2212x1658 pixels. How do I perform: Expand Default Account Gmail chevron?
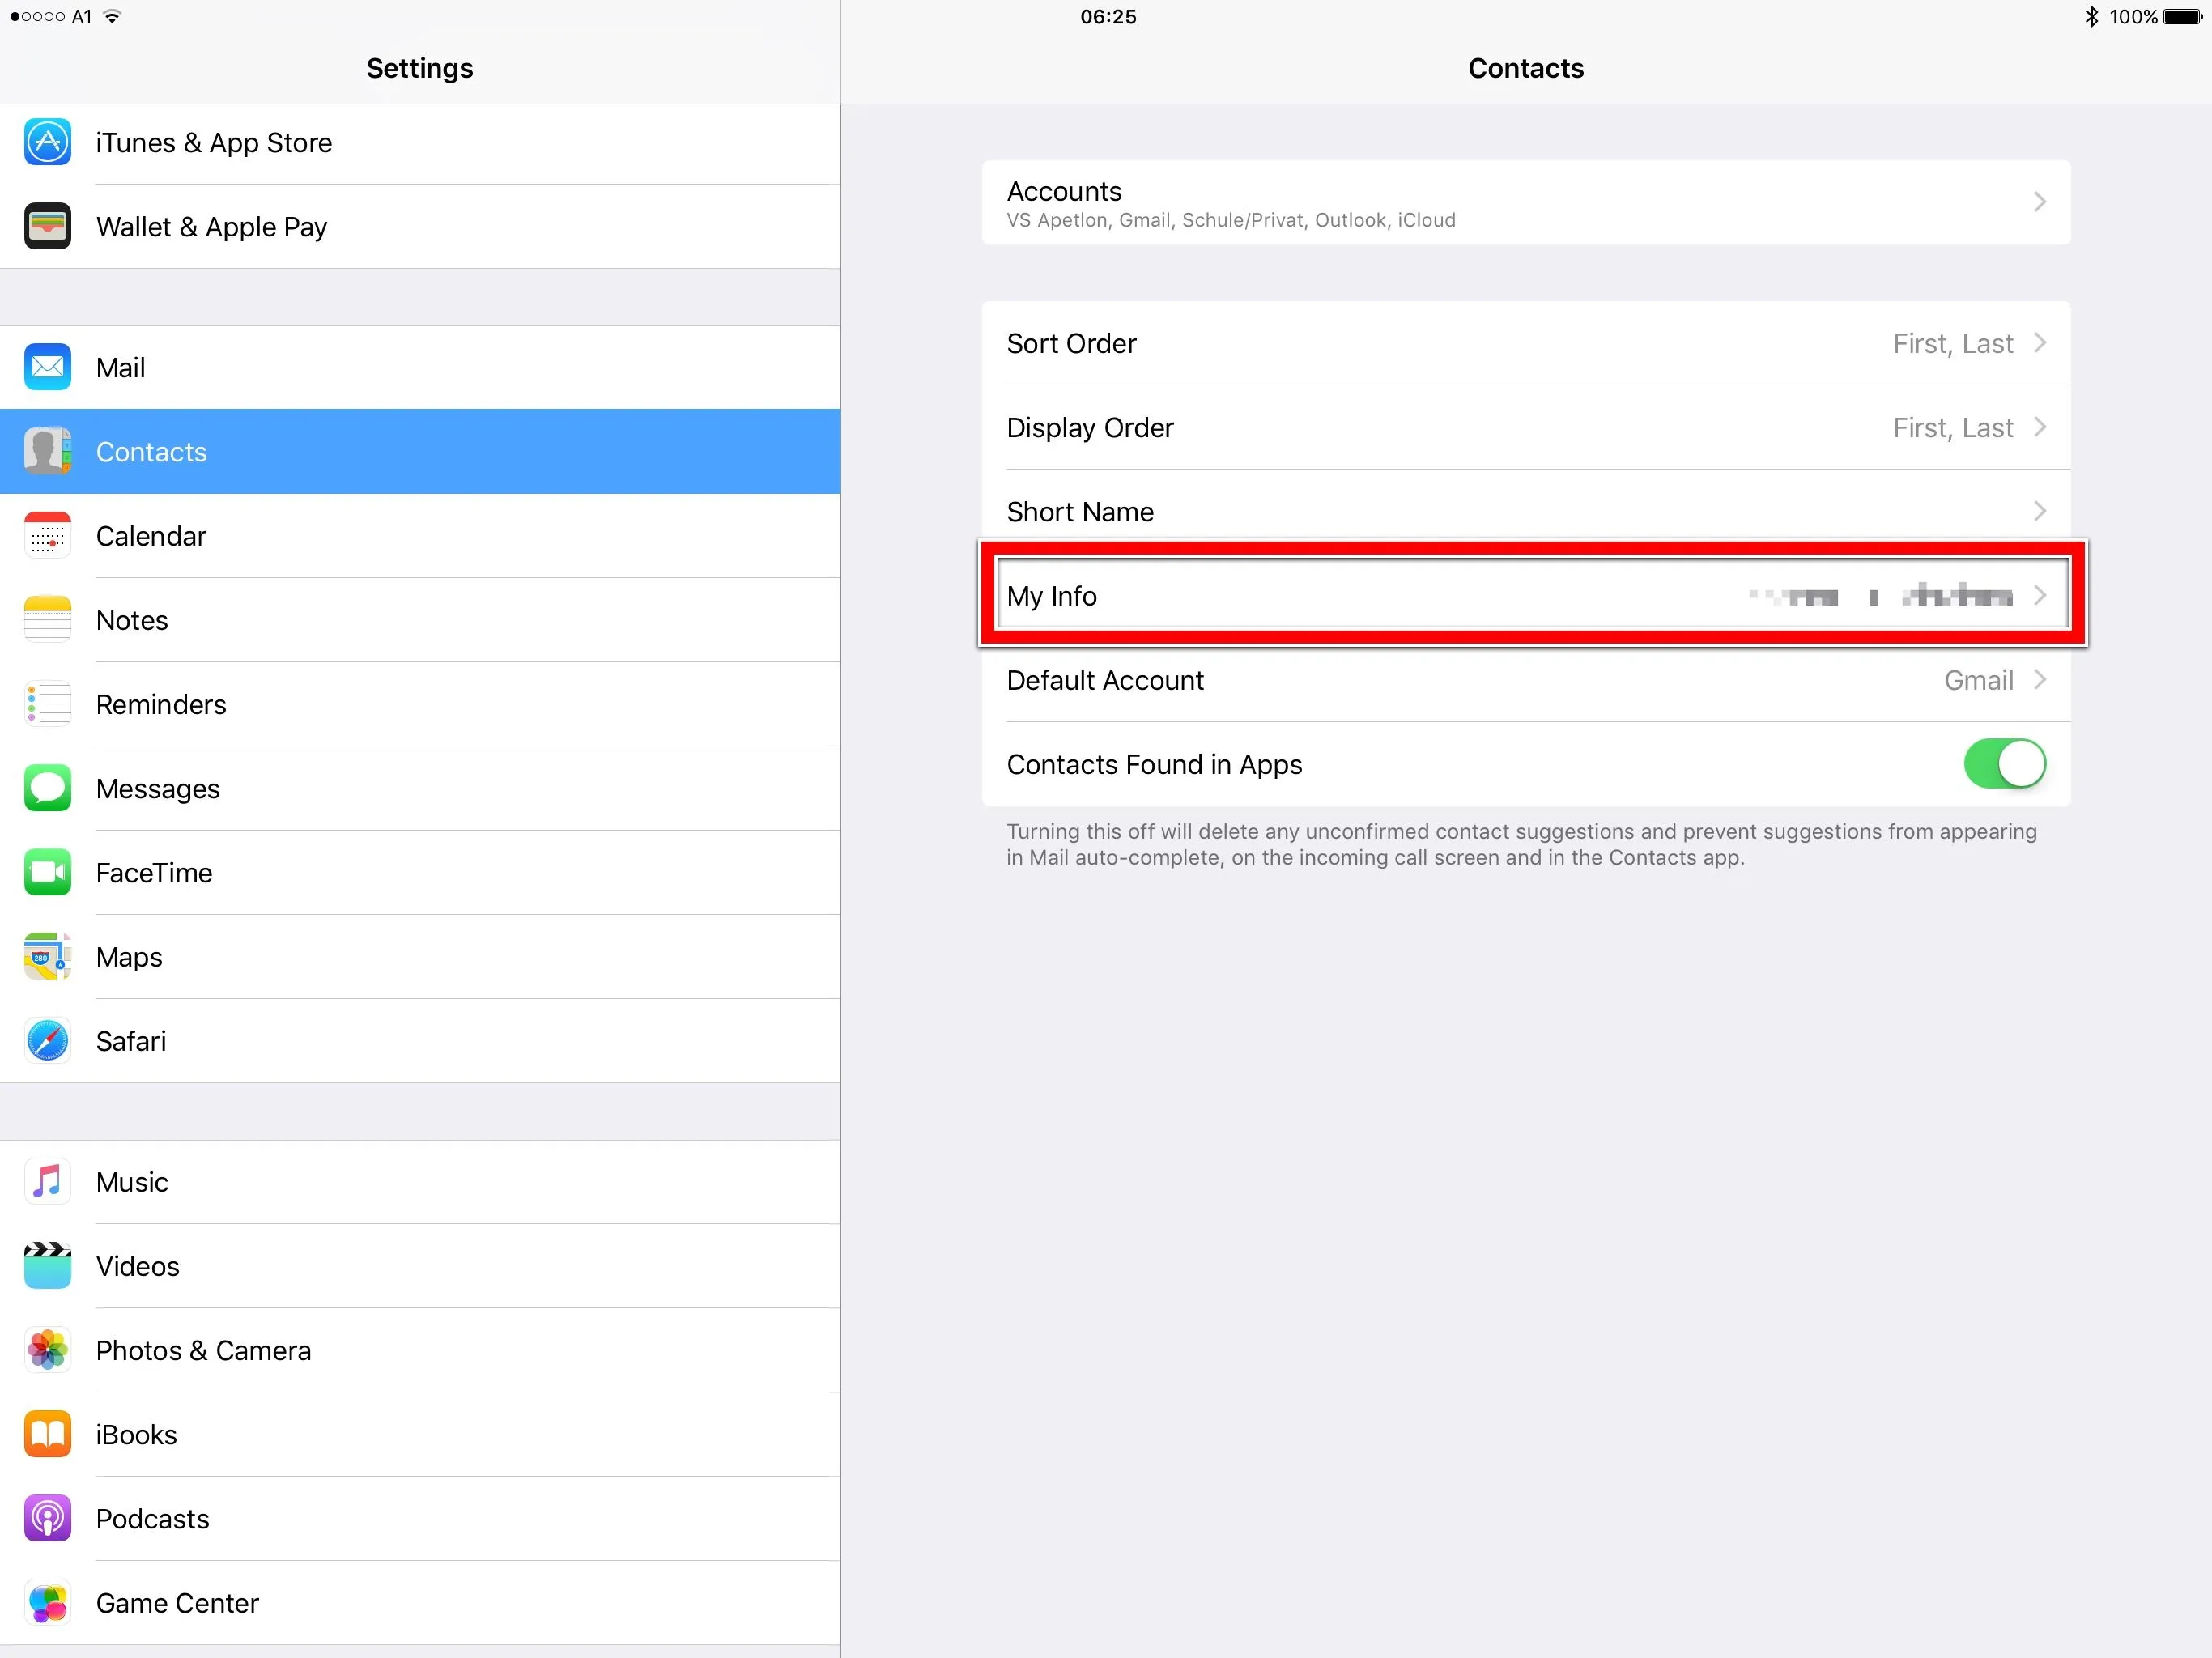pos(2040,680)
